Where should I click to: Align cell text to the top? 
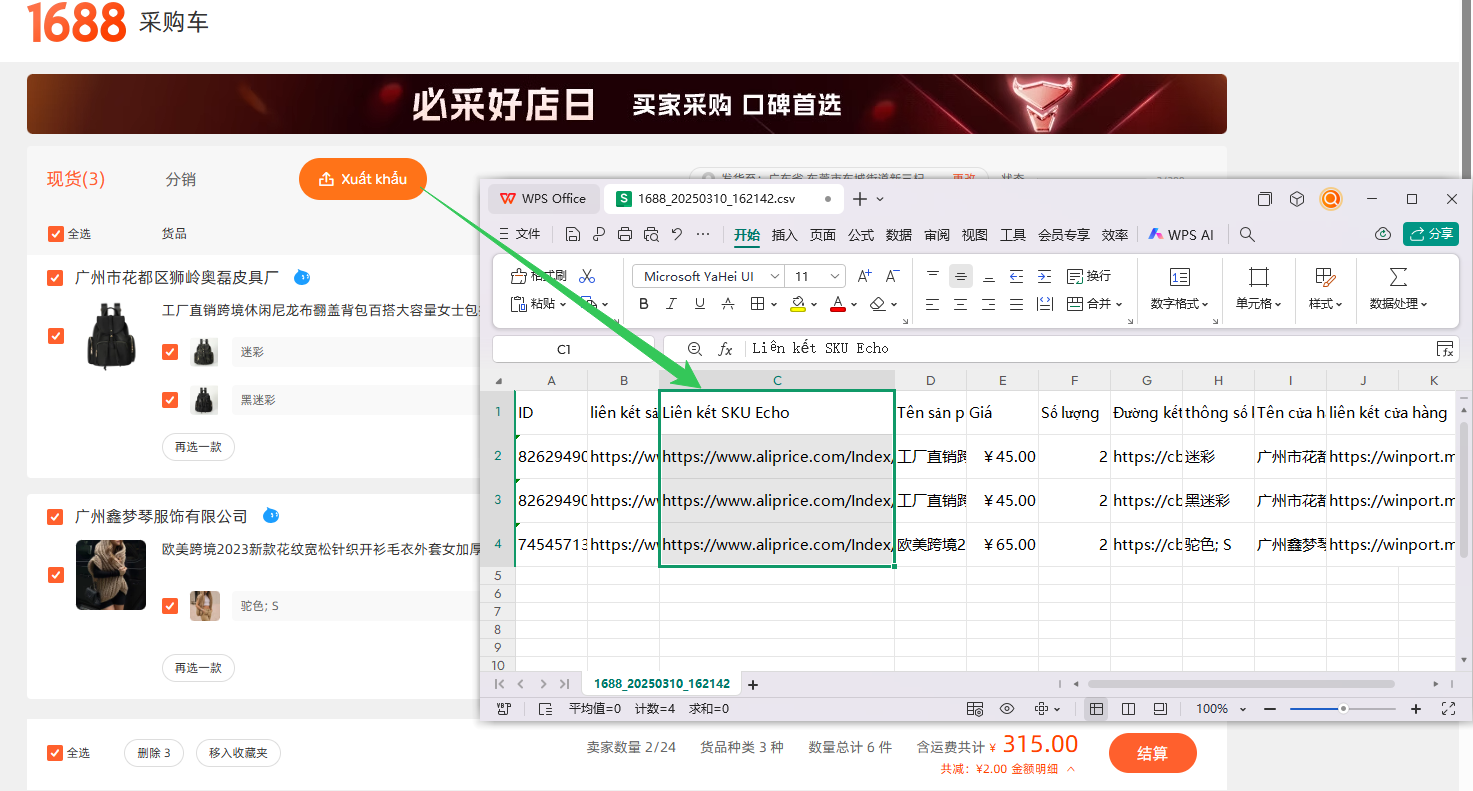point(932,276)
